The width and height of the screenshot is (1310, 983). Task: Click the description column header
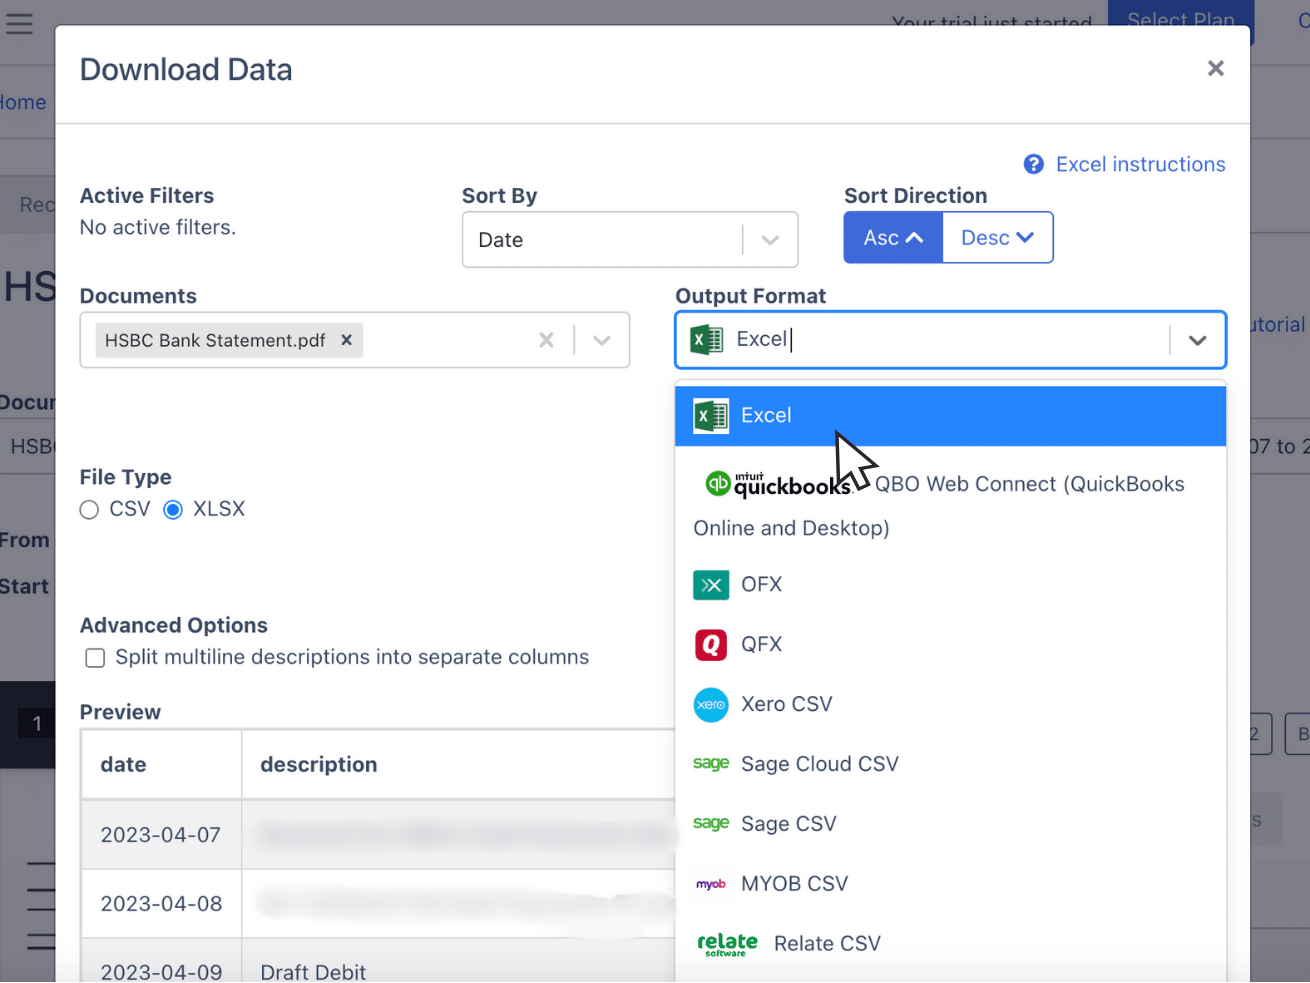click(x=458, y=765)
